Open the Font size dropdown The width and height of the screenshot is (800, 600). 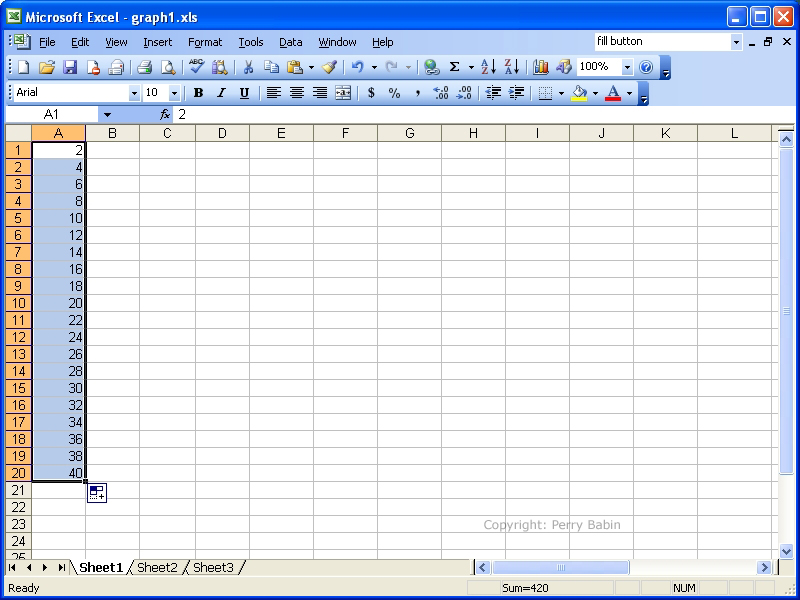pos(174,93)
